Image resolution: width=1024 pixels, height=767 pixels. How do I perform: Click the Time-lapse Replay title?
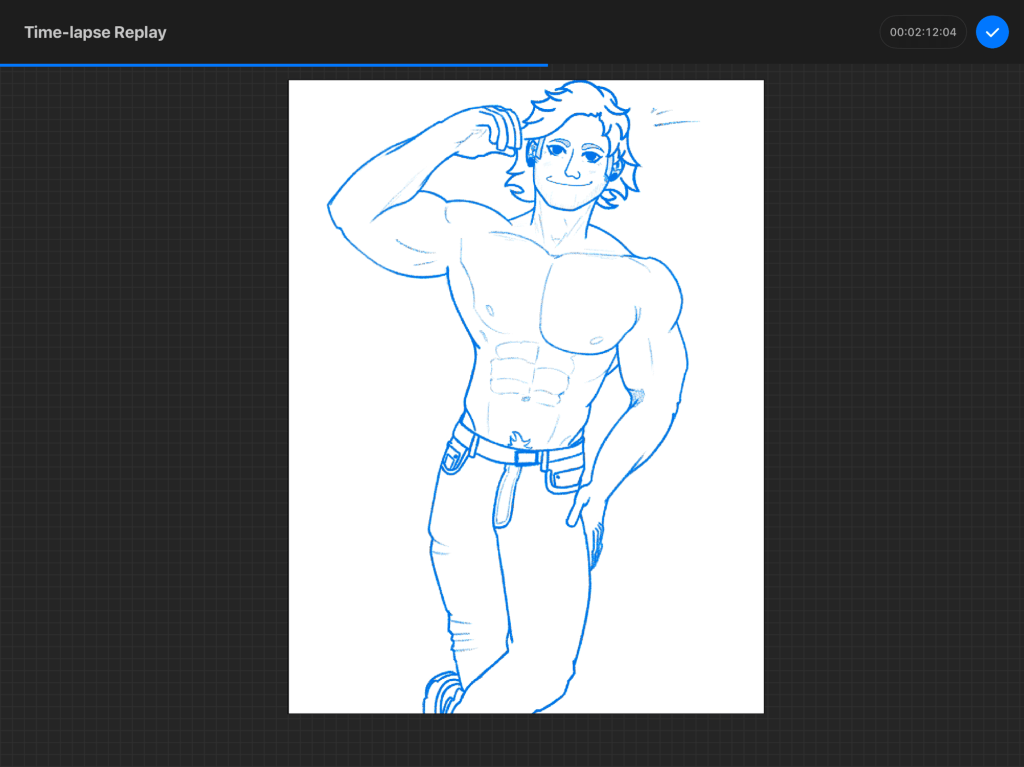click(x=95, y=32)
